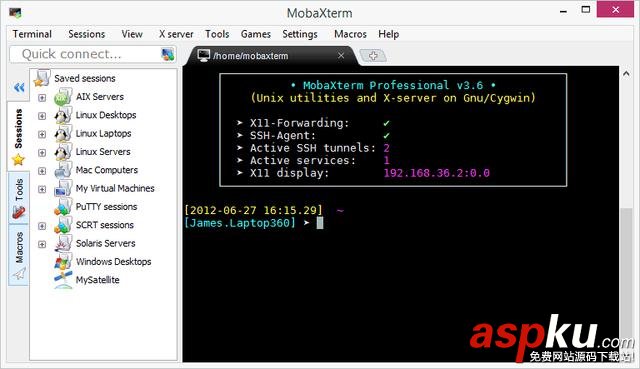This screenshot has width=640, height=369.
Task: Select the Linux Laptops label
Action: [x=103, y=133]
